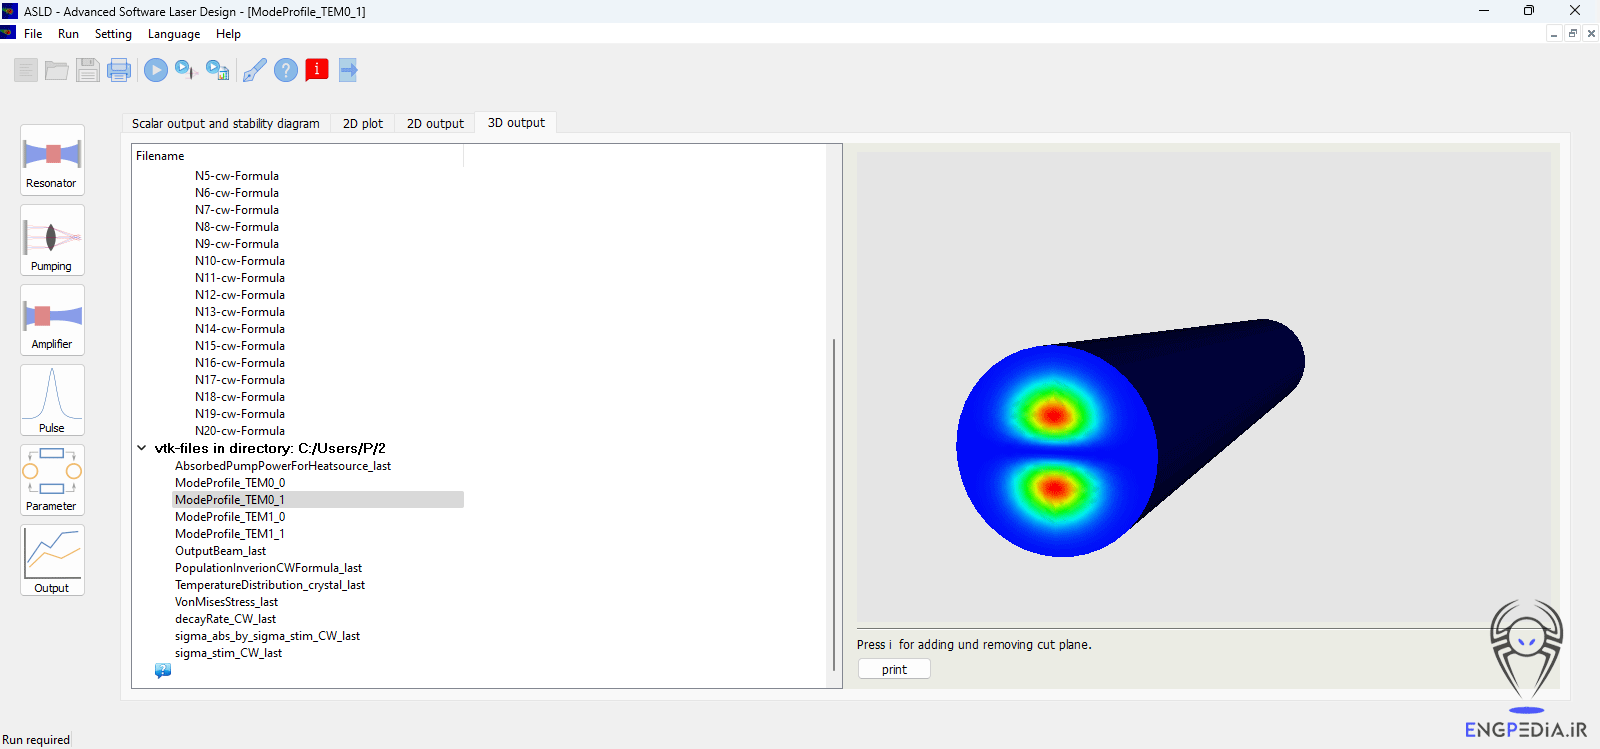Collapse the vtk-files in directory node
1600x749 pixels.
click(x=142, y=449)
